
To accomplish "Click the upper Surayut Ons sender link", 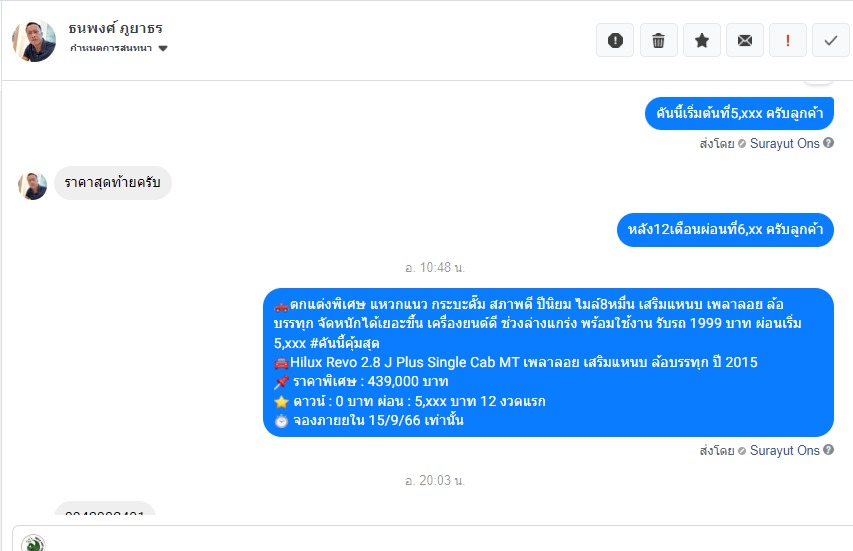I will coord(784,144).
